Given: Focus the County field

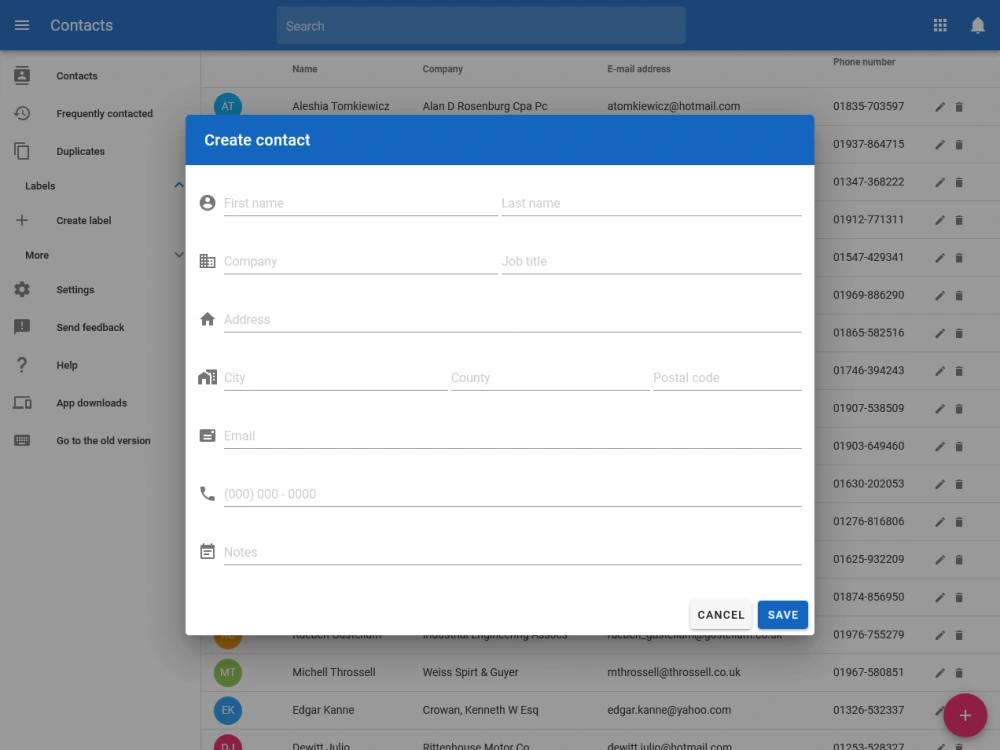Looking at the screenshot, I should 550,378.
